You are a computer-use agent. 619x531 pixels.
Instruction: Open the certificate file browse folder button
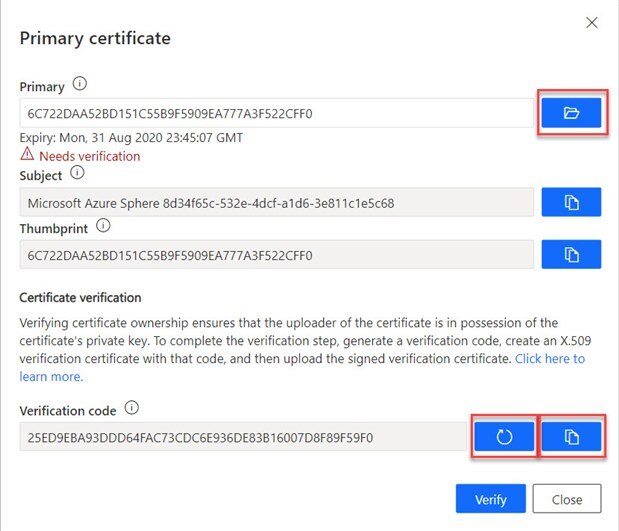(x=571, y=113)
